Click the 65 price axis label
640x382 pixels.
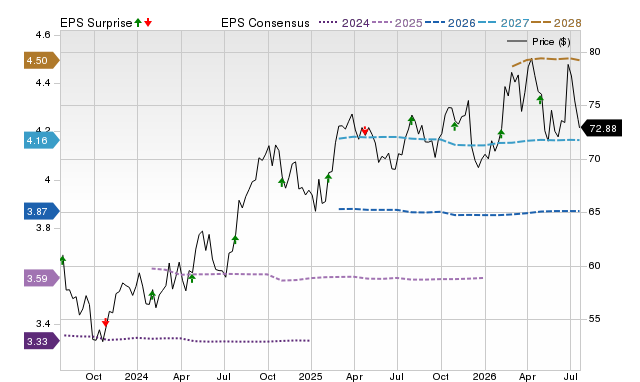pyautogui.click(x=595, y=212)
